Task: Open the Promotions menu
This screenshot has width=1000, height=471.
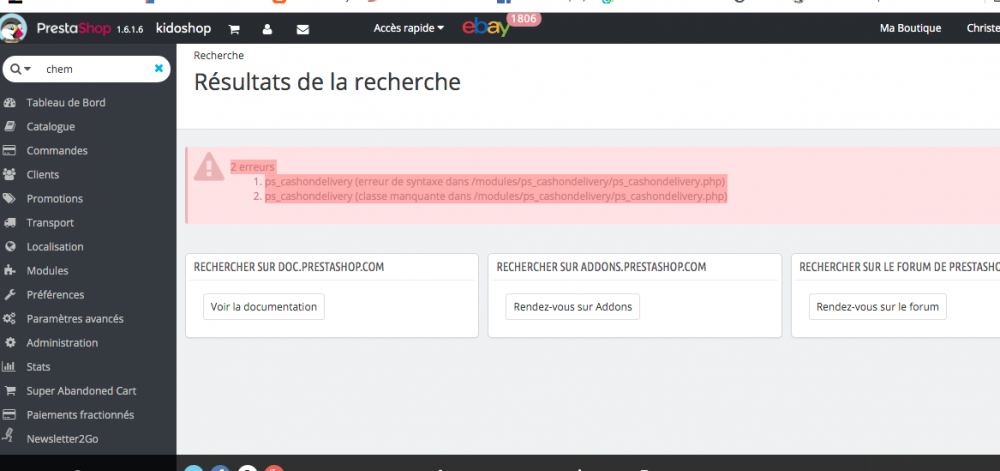Action: click(55, 199)
